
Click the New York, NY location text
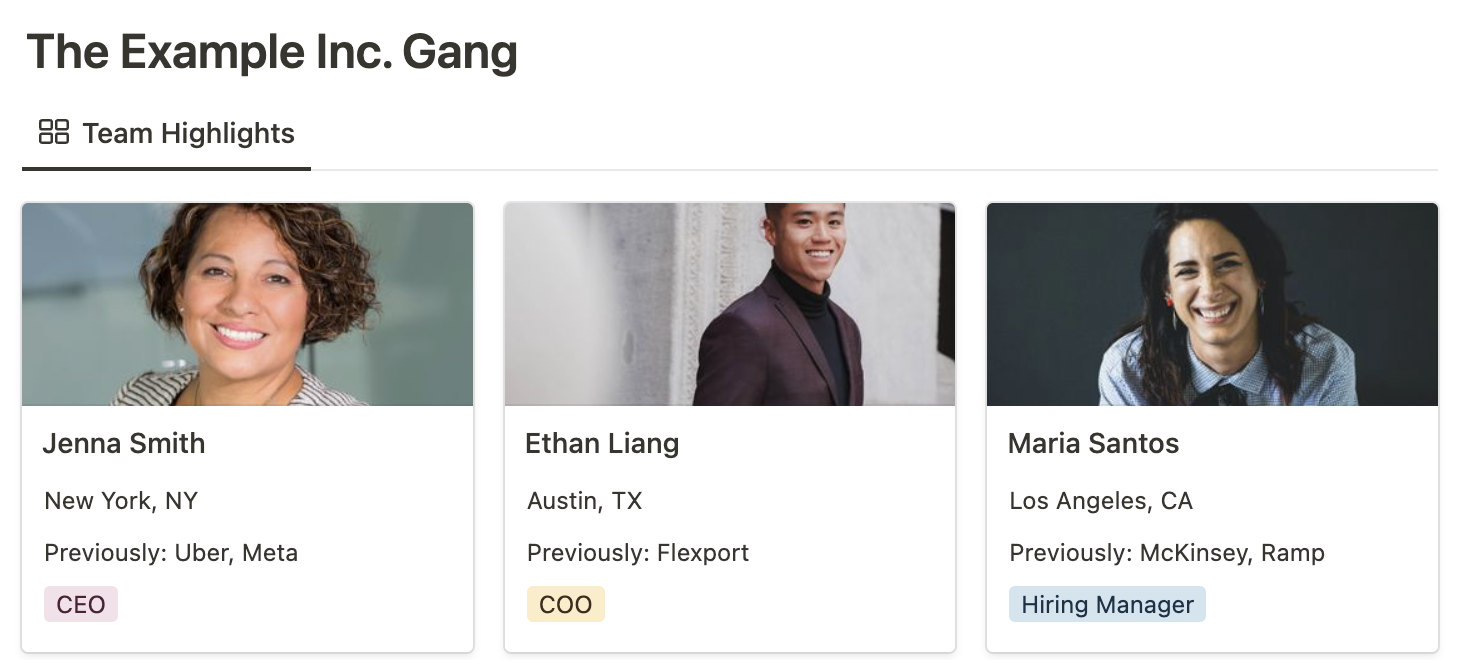(x=120, y=501)
